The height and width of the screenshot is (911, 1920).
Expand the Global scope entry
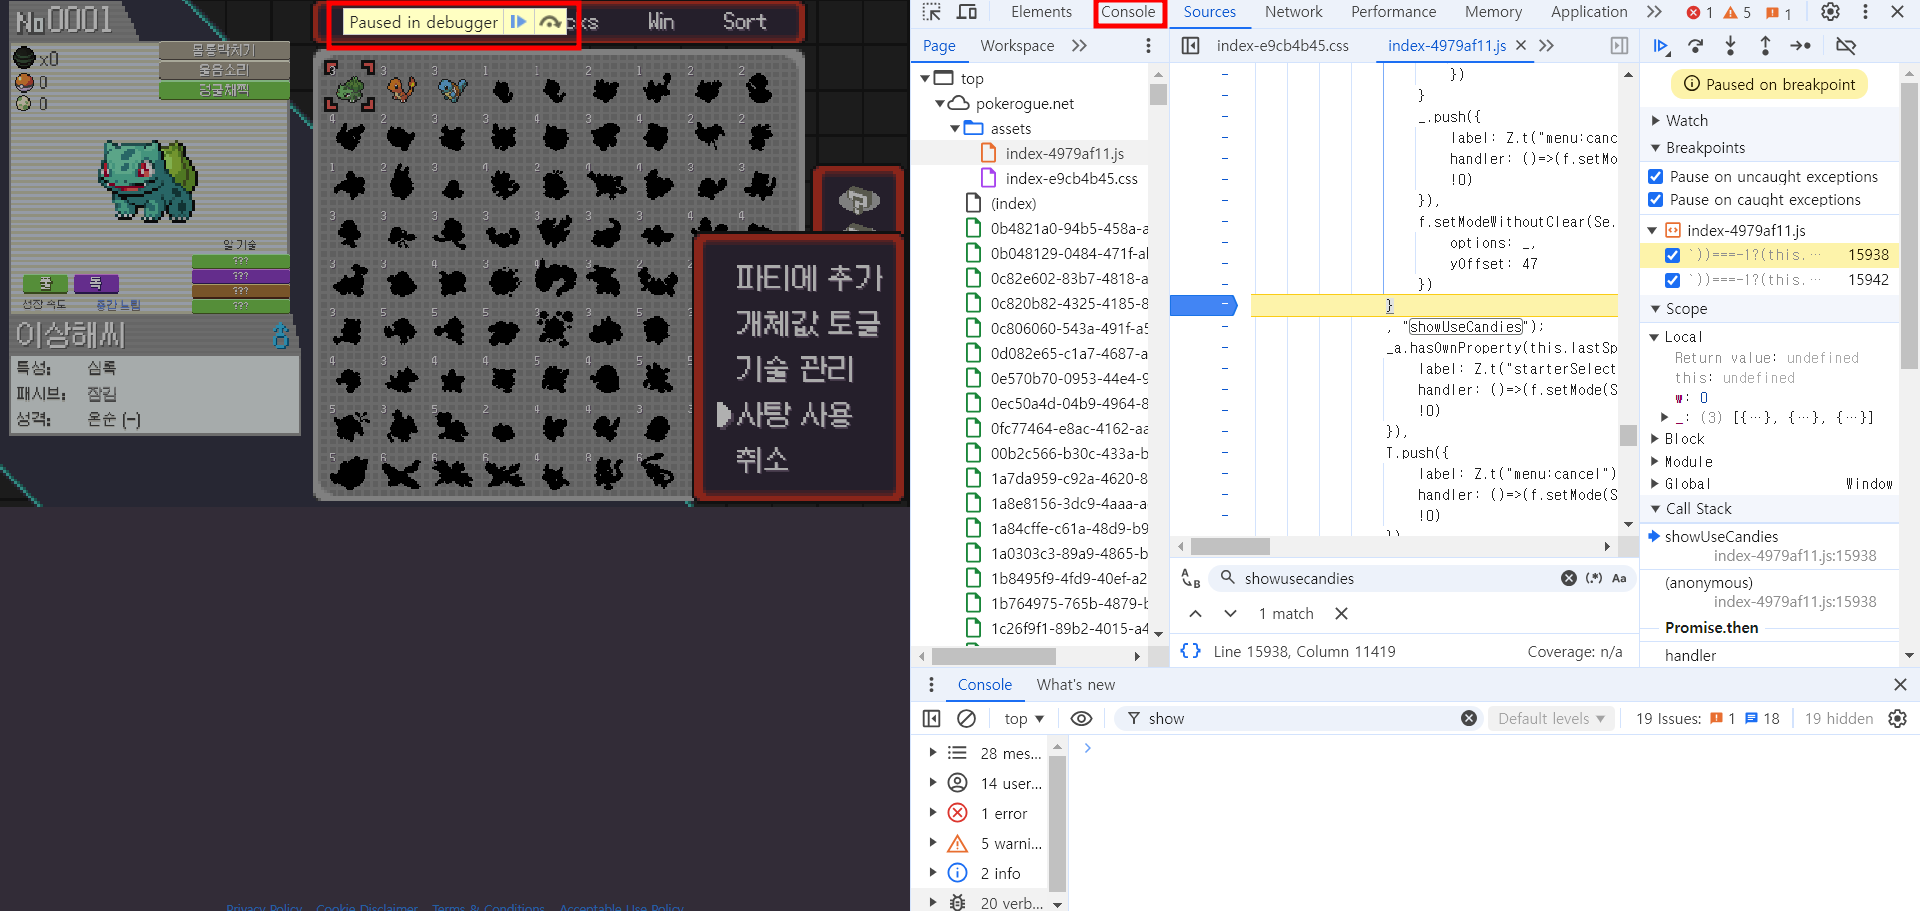(1656, 484)
